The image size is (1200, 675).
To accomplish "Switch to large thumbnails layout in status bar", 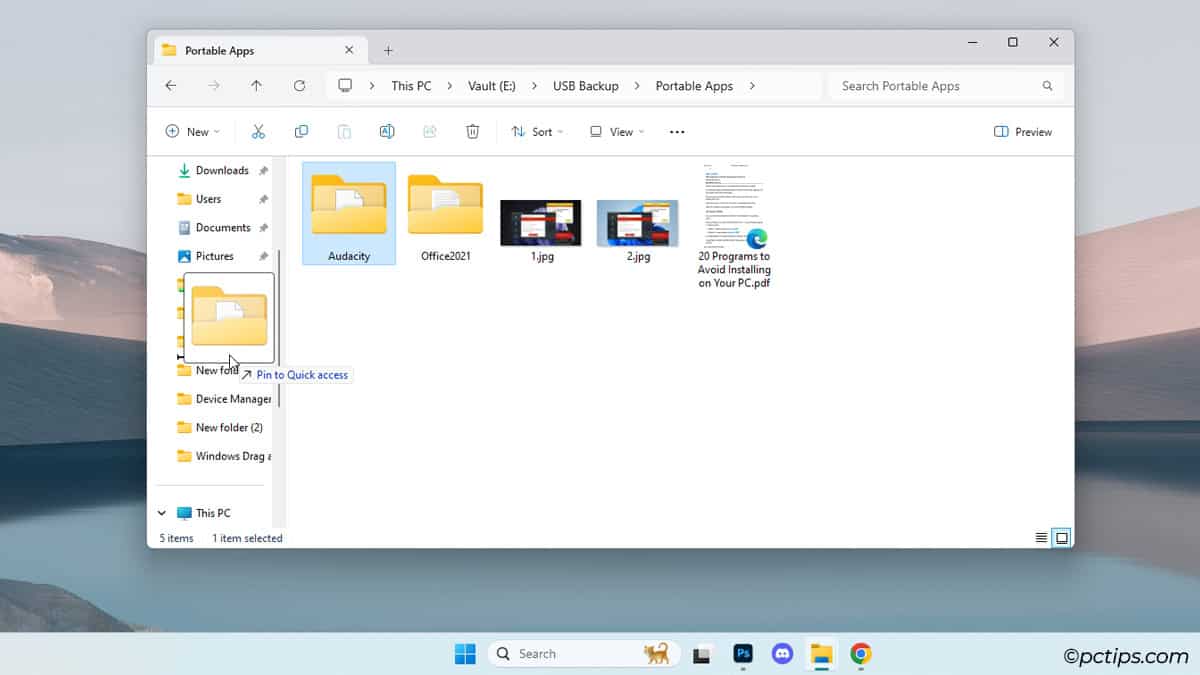I will coord(1061,537).
